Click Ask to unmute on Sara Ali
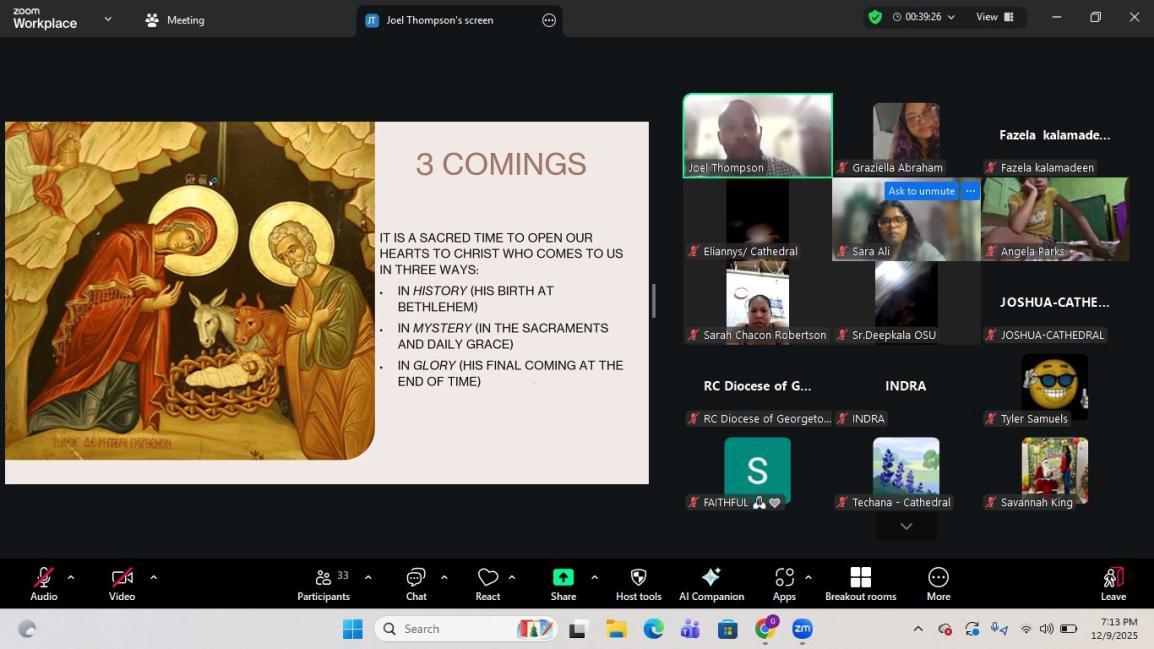1154x649 pixels. 921,191
